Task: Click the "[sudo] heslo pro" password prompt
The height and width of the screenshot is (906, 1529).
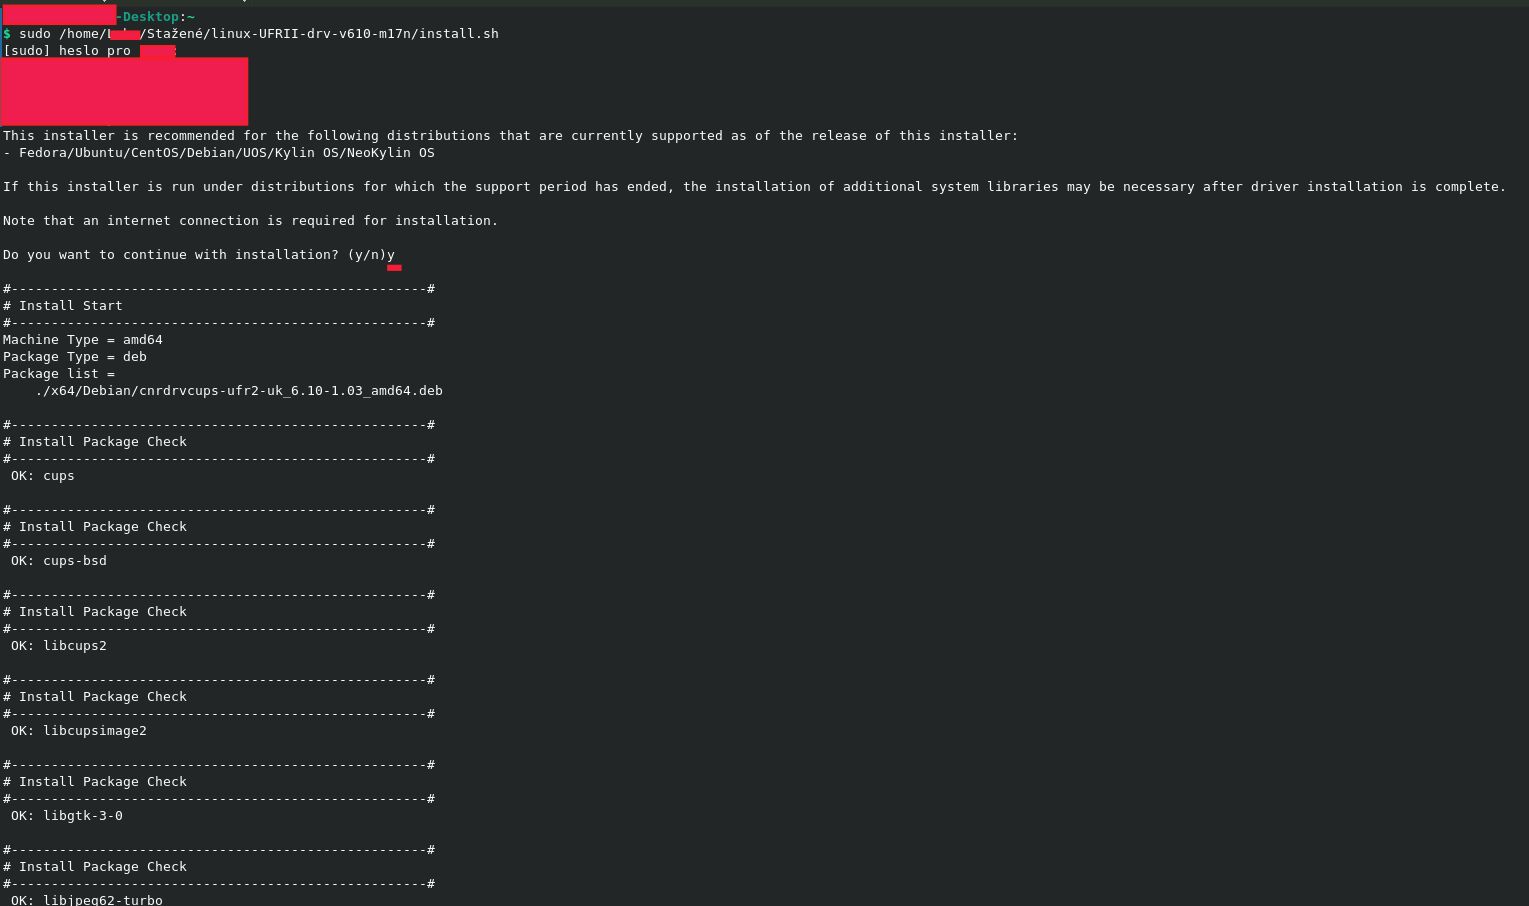Action: pos(67,51)
